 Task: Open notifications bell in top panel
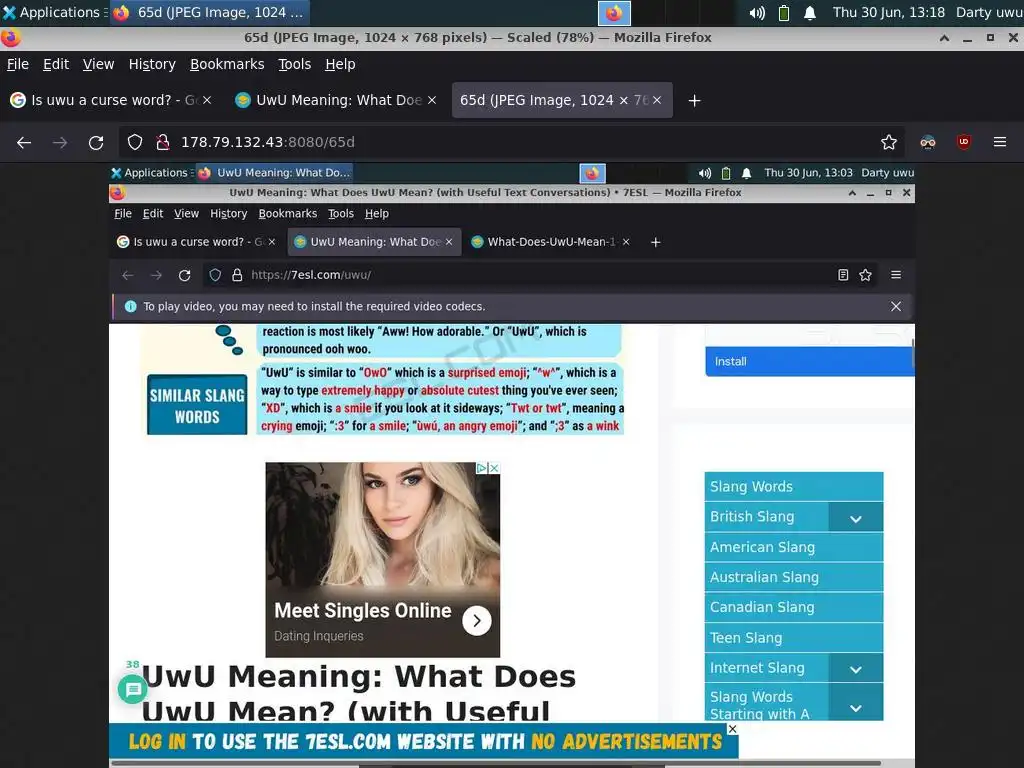click(x=810, y=12)
